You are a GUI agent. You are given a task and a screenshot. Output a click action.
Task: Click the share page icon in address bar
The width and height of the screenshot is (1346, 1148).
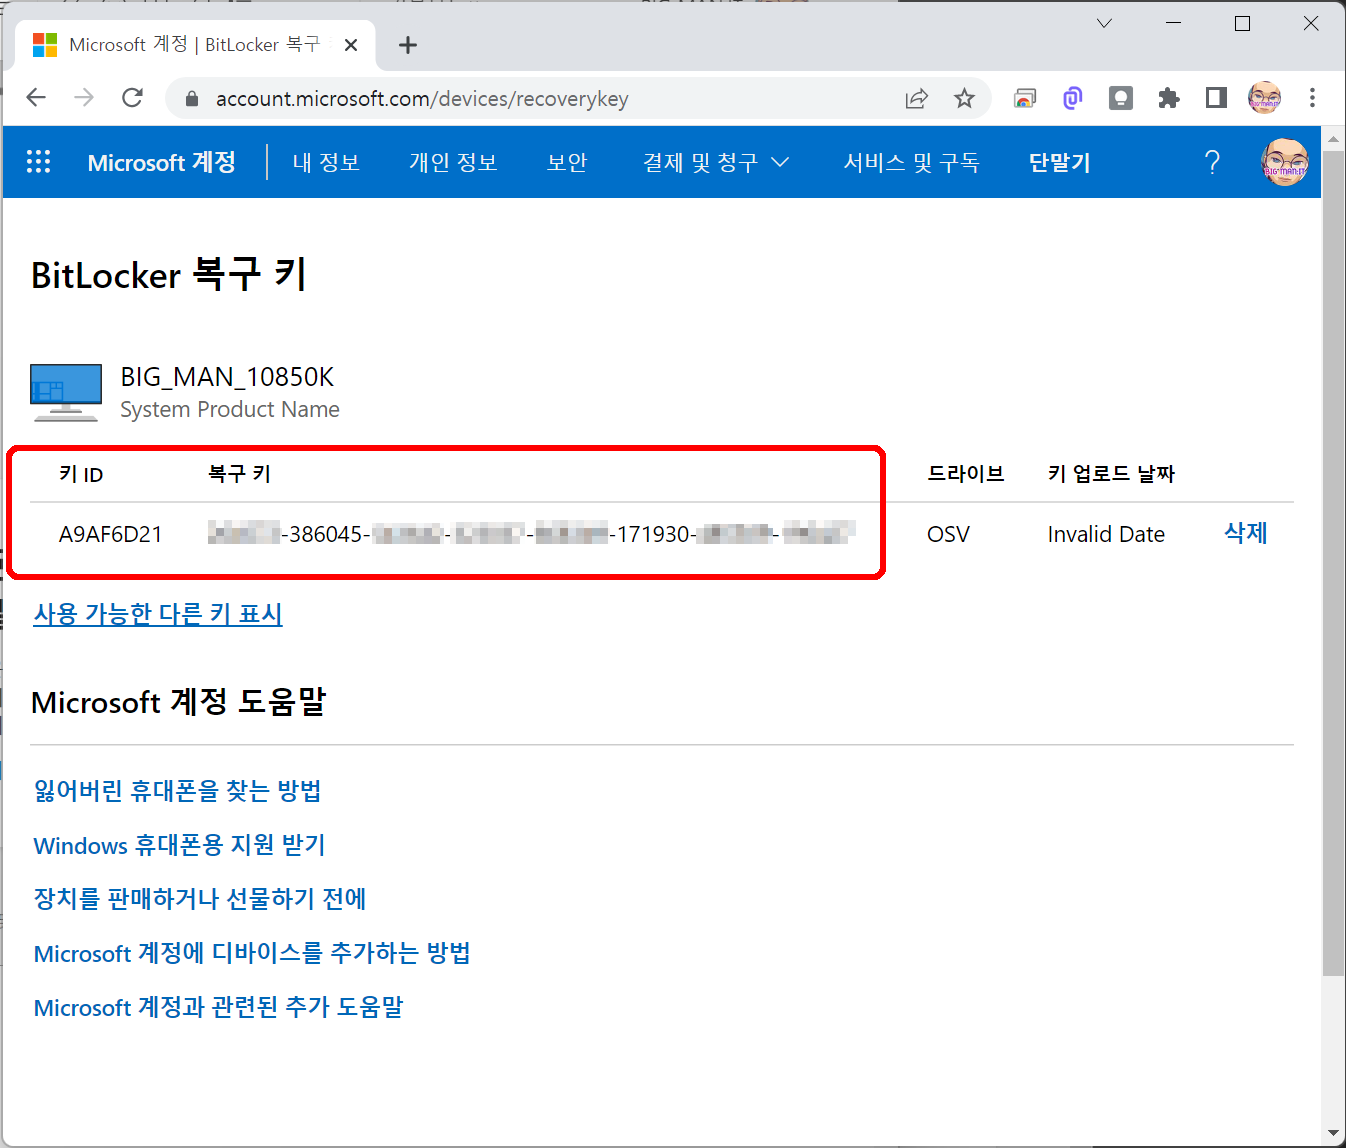(916, 98)
